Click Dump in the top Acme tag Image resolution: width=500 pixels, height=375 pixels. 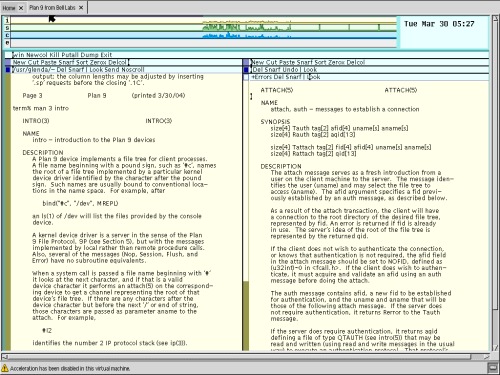click(89, 55)
